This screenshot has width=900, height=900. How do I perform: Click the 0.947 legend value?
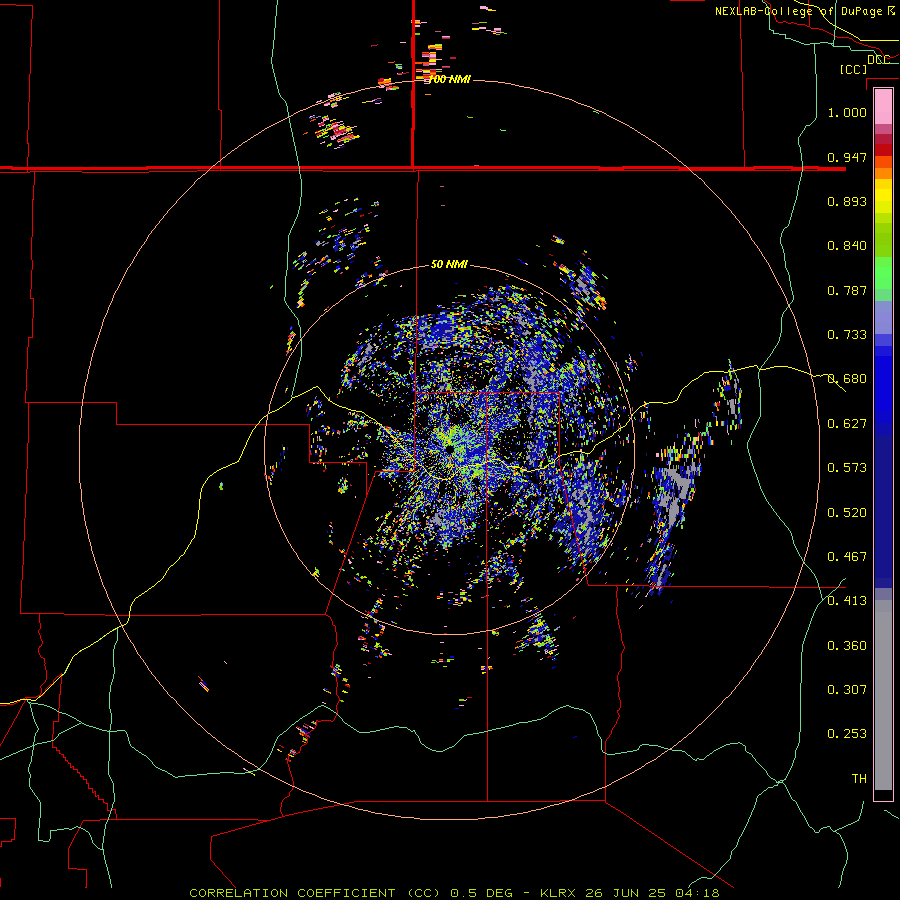847,157
